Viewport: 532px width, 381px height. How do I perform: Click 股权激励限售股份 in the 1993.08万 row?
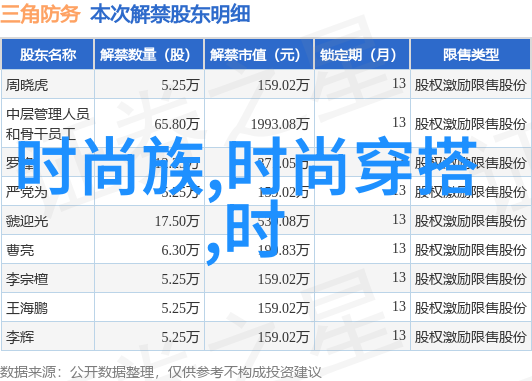coord(470,124)
